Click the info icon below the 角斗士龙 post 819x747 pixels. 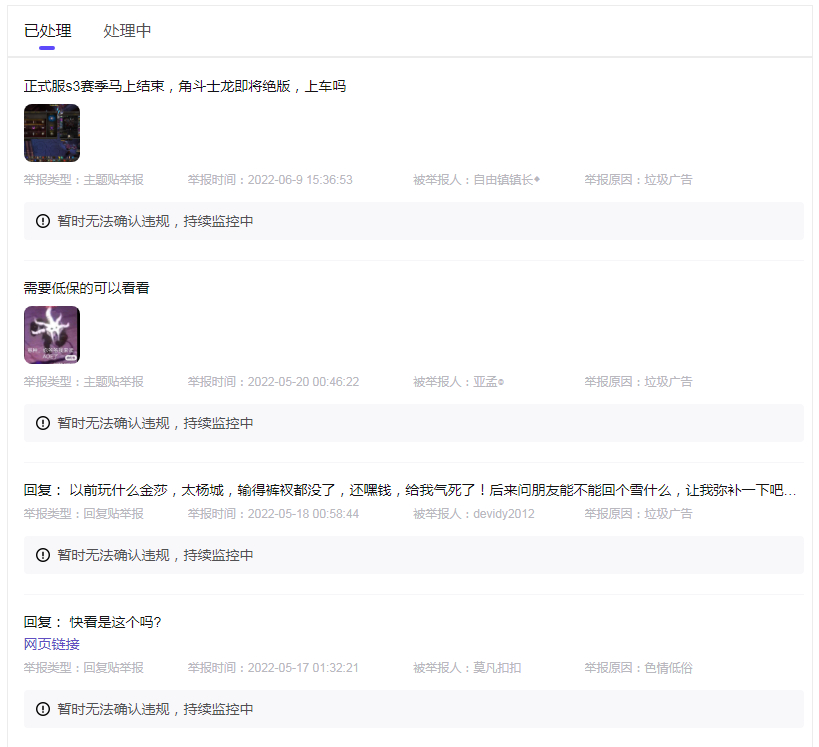coord(43,221)
